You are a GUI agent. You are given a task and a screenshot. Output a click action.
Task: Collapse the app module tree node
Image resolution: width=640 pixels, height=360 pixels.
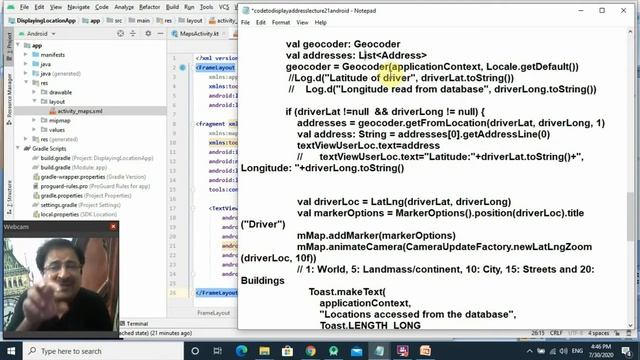tap(18, 45)
